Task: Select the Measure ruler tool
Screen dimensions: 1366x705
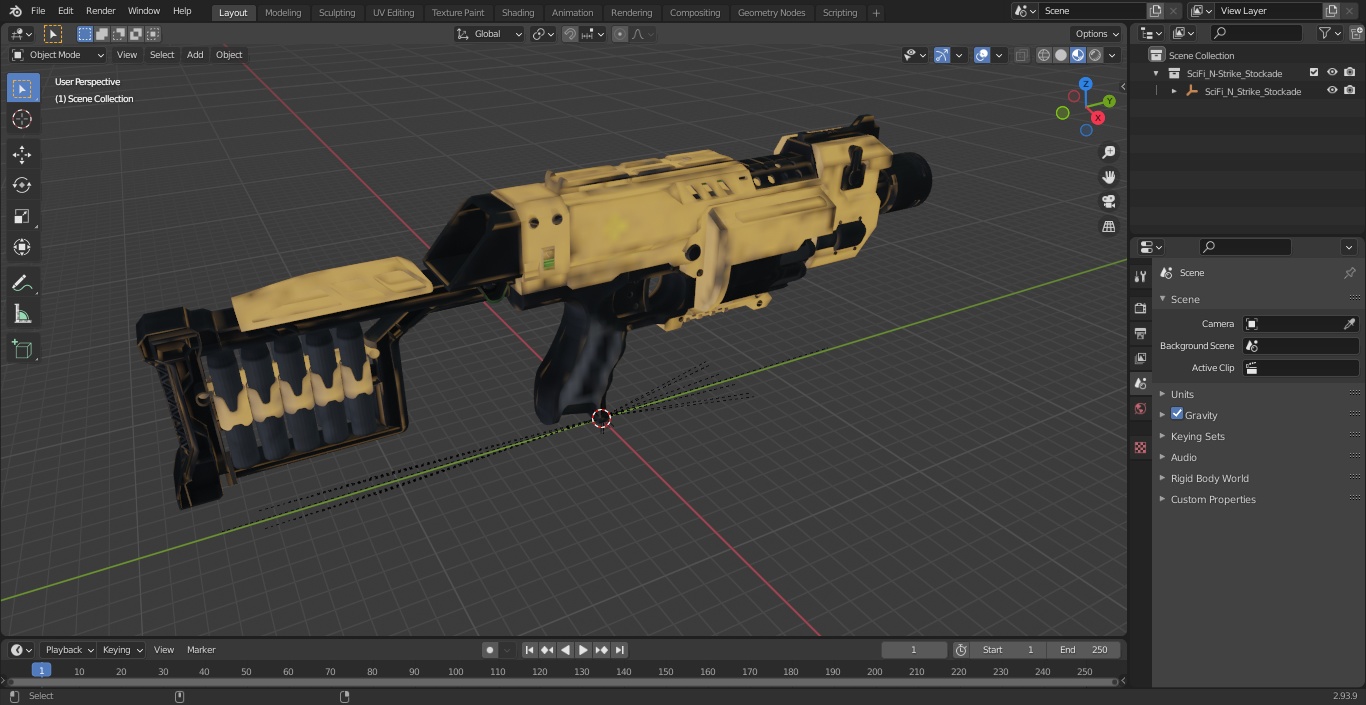Action: 22,315
